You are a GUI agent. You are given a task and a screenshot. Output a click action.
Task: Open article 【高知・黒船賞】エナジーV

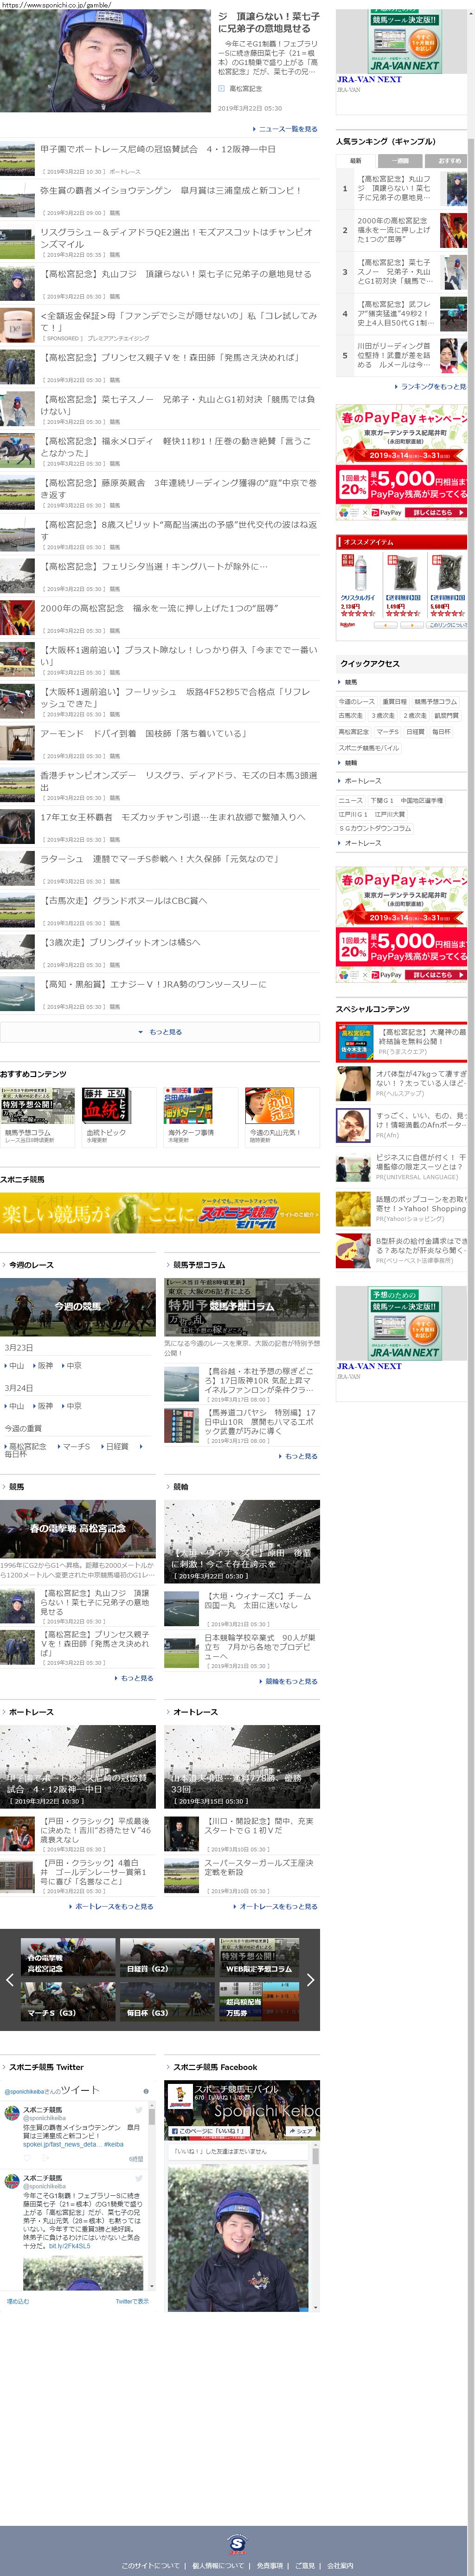pos(153,984)
